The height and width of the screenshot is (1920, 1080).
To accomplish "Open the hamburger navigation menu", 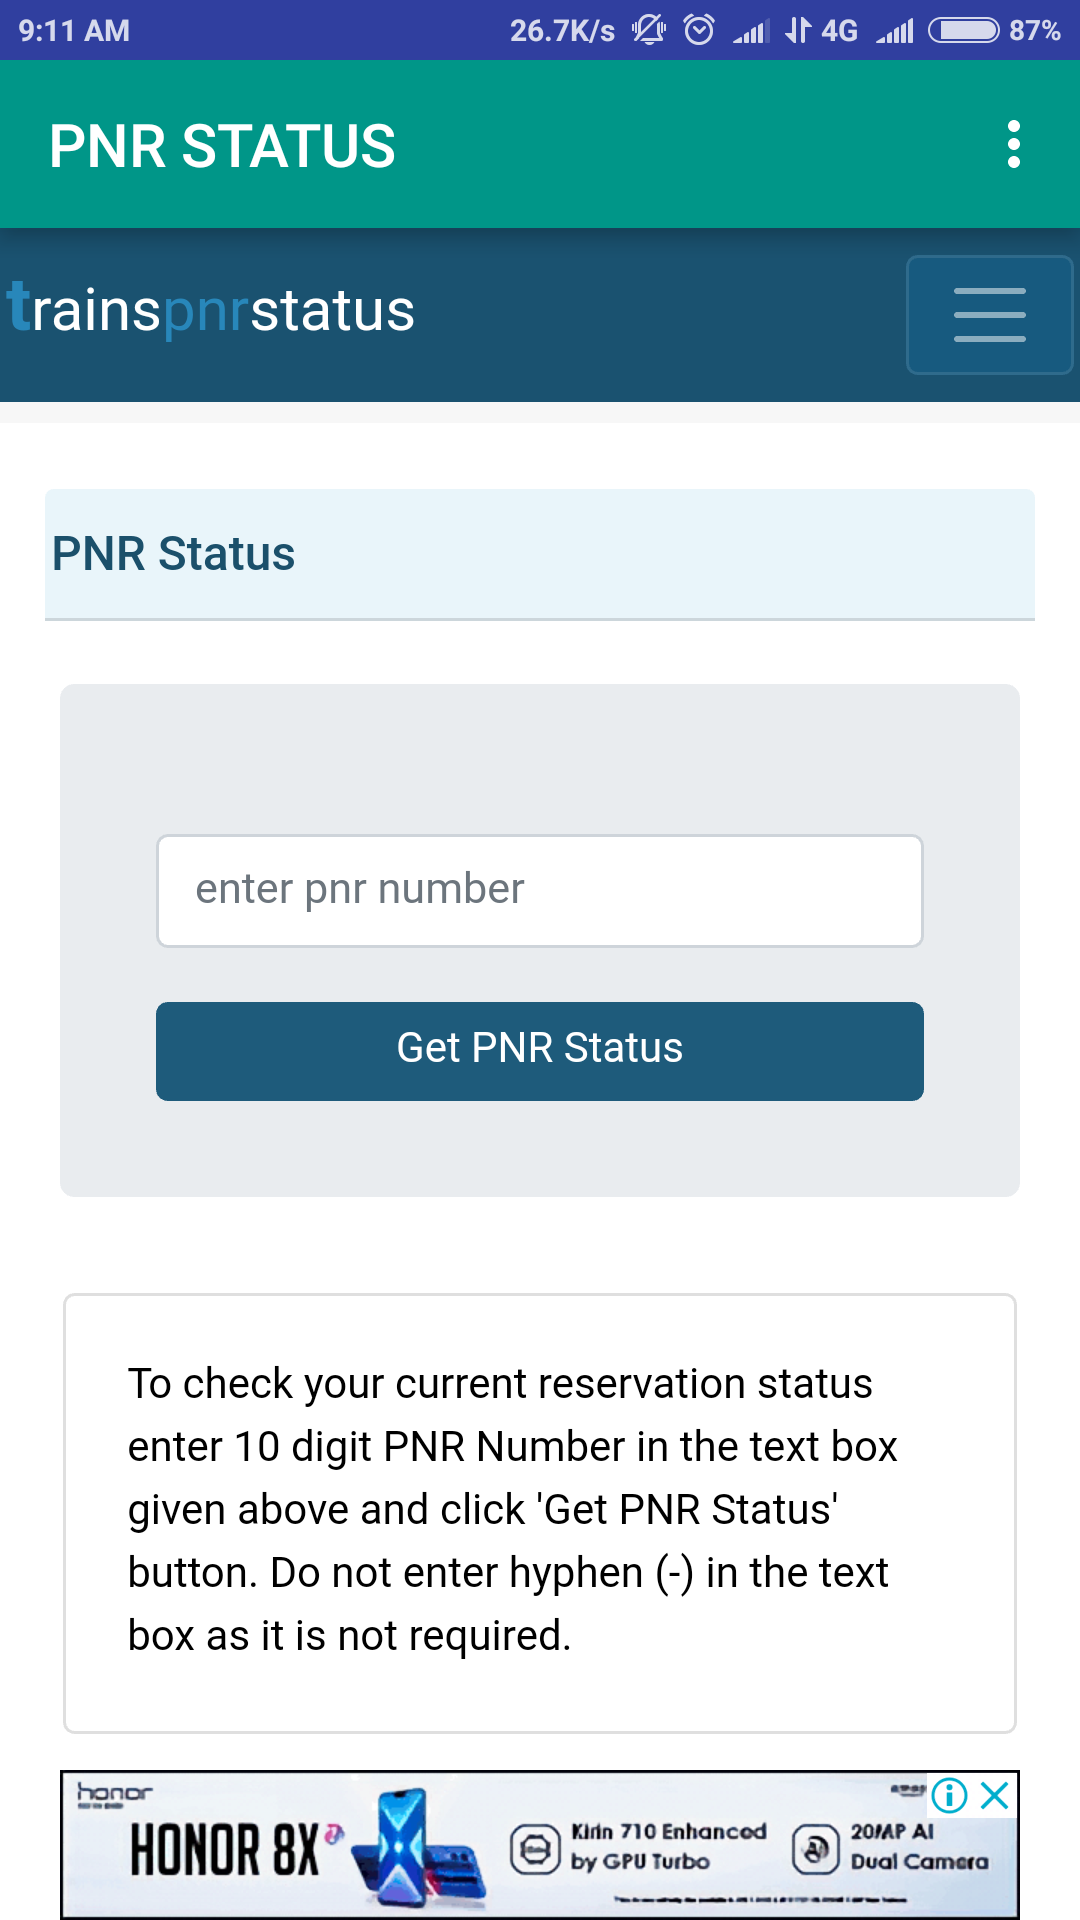I will click(x=989, y=314).
